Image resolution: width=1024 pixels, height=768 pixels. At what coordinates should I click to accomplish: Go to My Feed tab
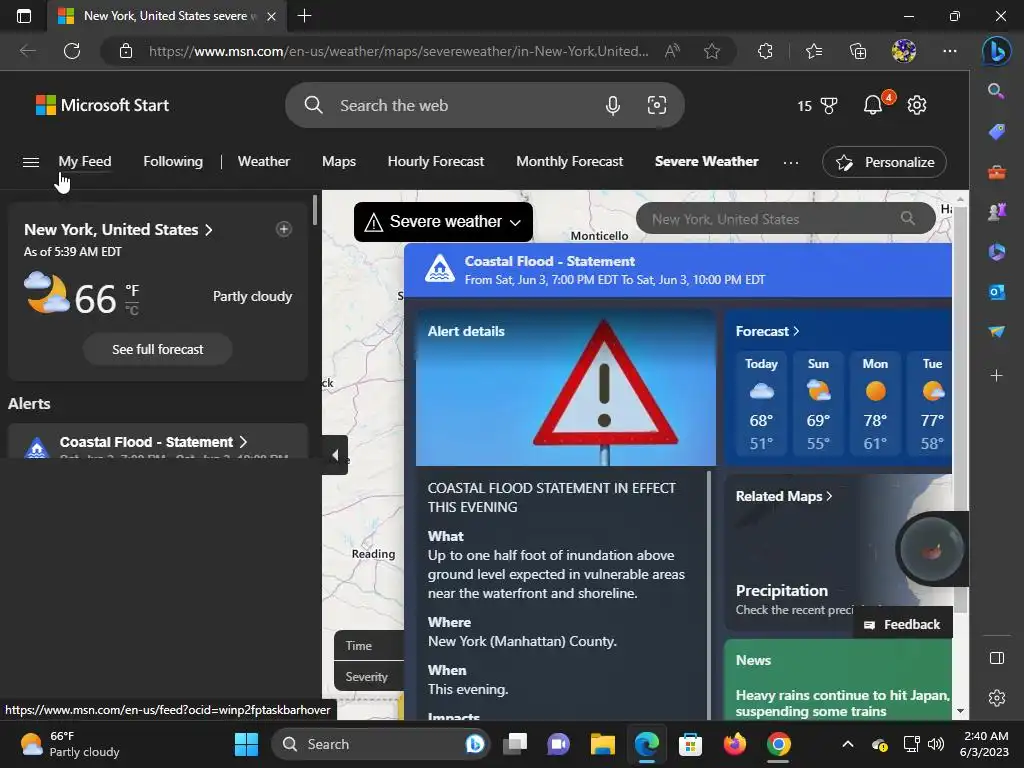[x=85, y=161]
